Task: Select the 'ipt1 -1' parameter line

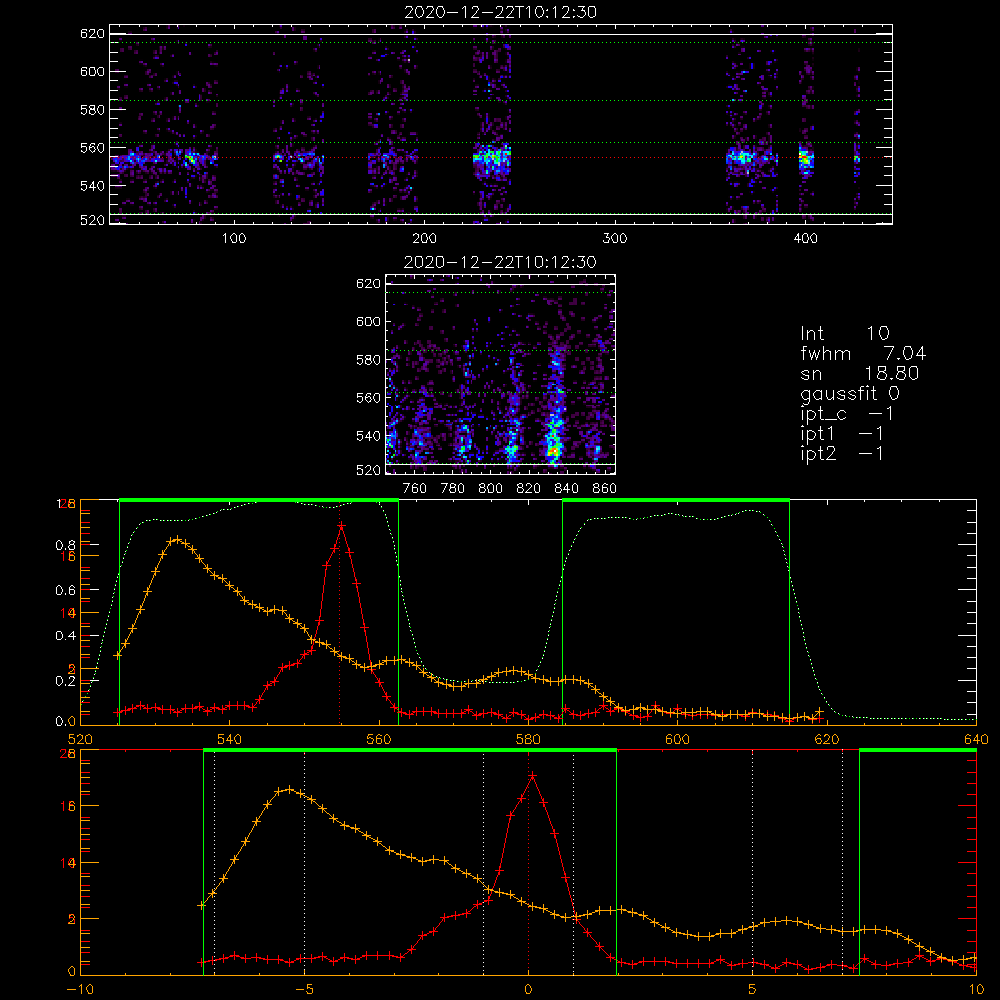Action: (x=842, y=434)
